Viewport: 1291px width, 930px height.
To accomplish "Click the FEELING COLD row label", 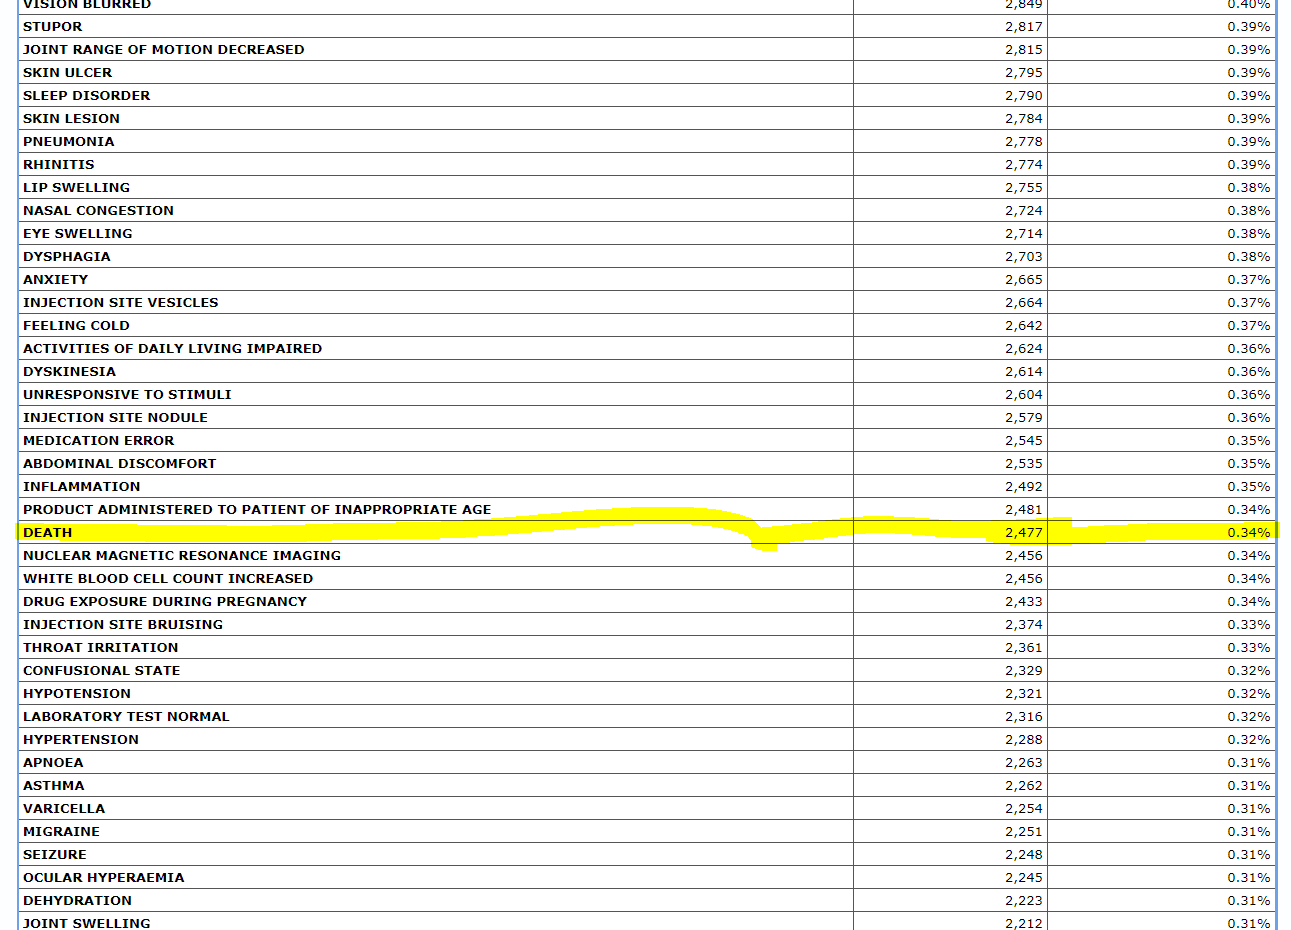I will click(77, 326).
